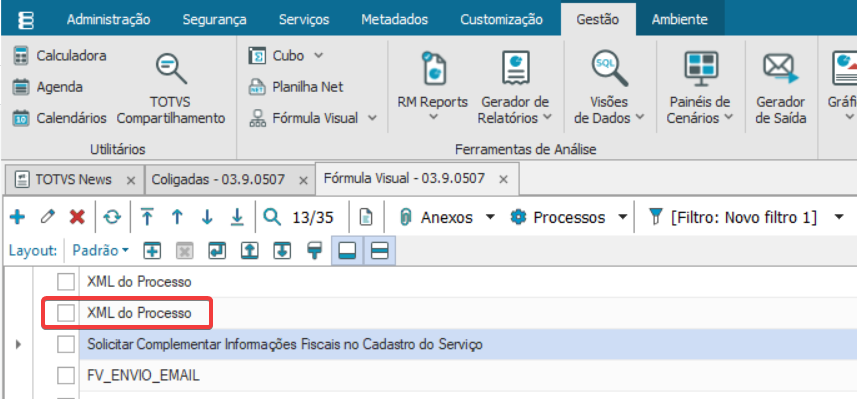Check the highlighted XML do Processo checkbox
The width and height of the screenshot is (857, 399).
pyautogui.click(x=66, y=313)
